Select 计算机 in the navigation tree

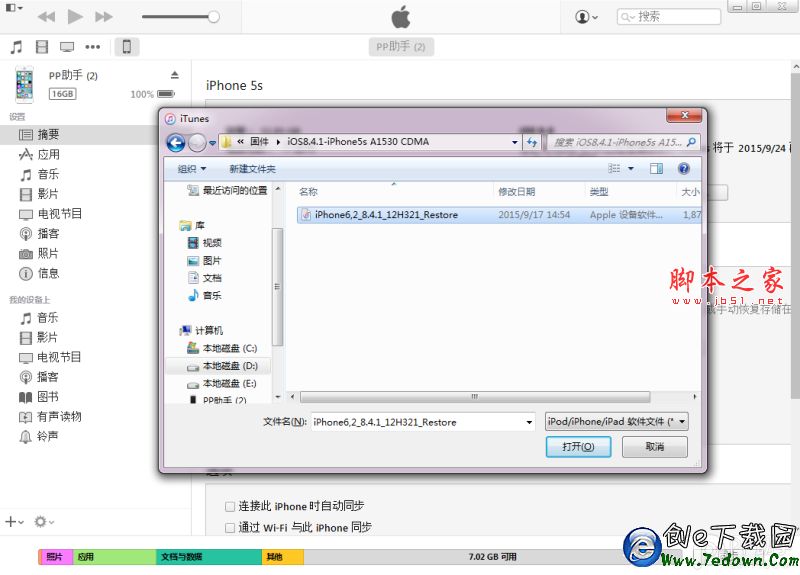[202, 331]
